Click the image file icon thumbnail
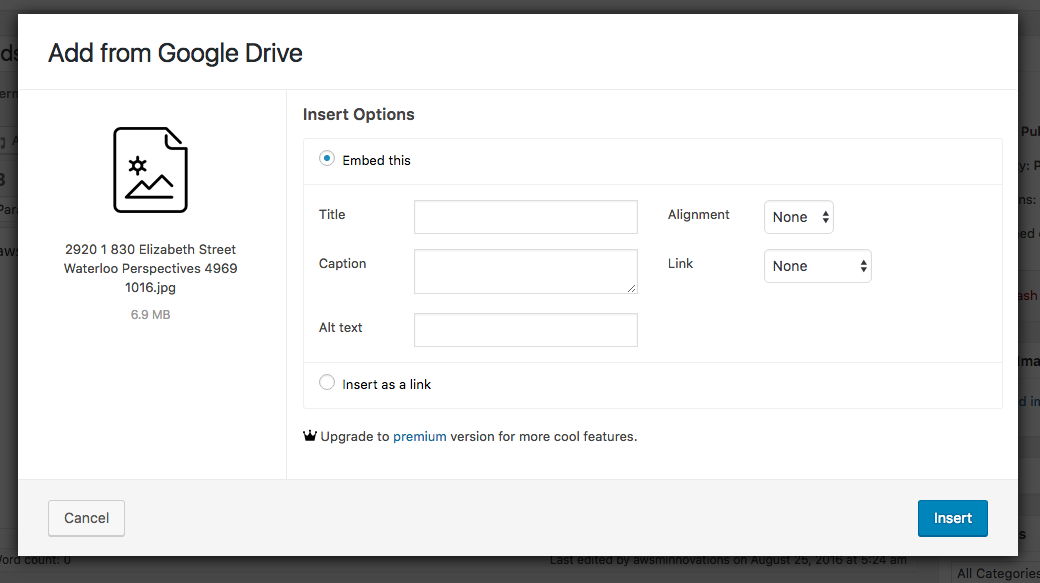1040x583 pixels. [151, 170]
